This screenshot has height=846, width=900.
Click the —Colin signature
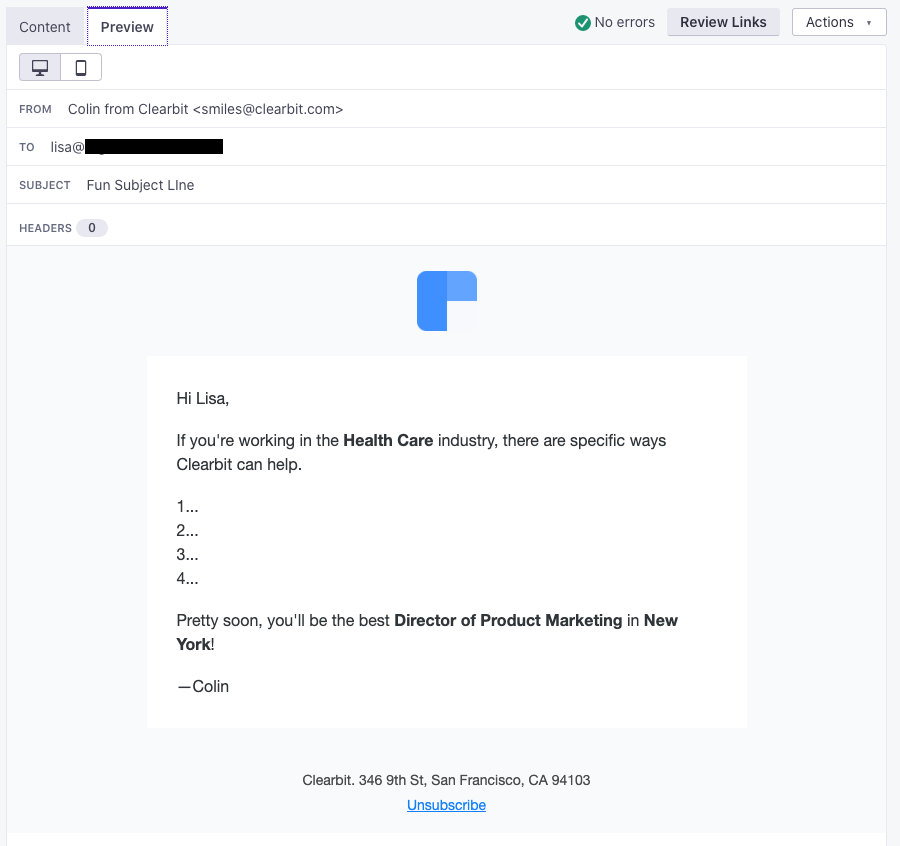pyautogui.click(x=203, y=686)
